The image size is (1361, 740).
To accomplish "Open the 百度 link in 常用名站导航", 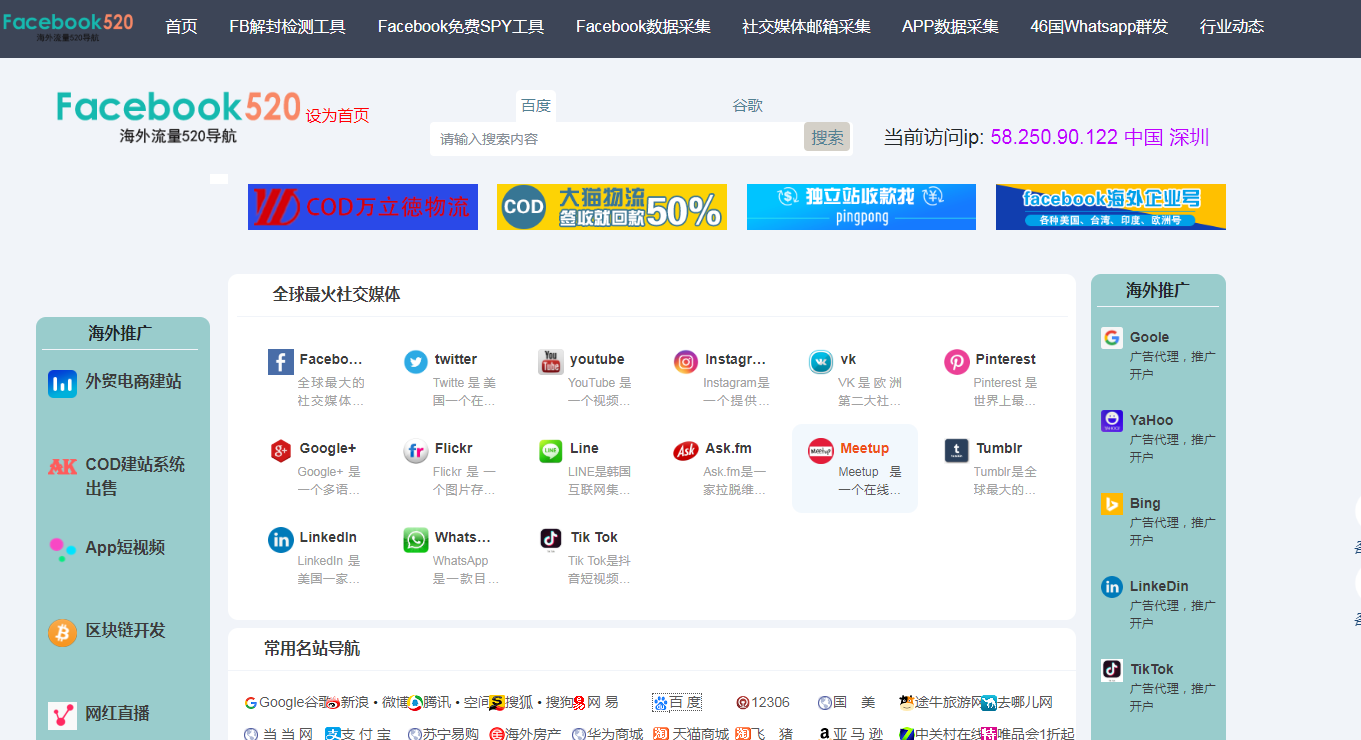I will coord(677,703).
